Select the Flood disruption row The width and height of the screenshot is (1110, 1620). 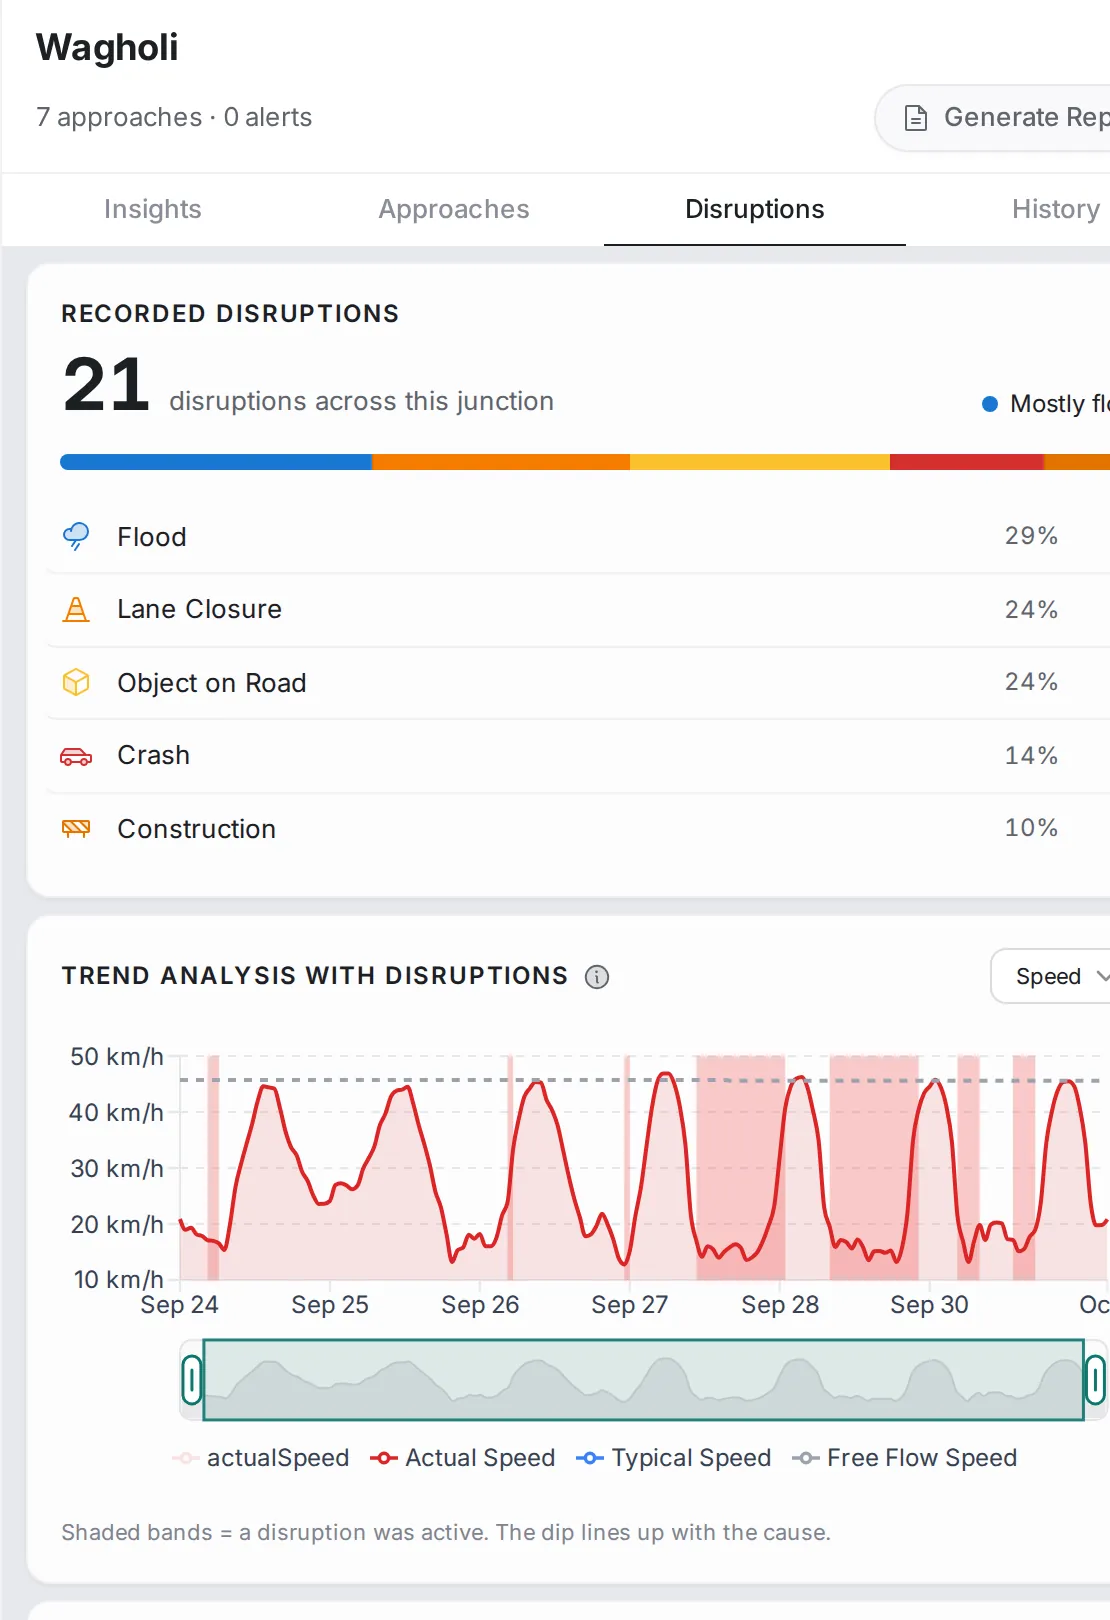point(578,536)
